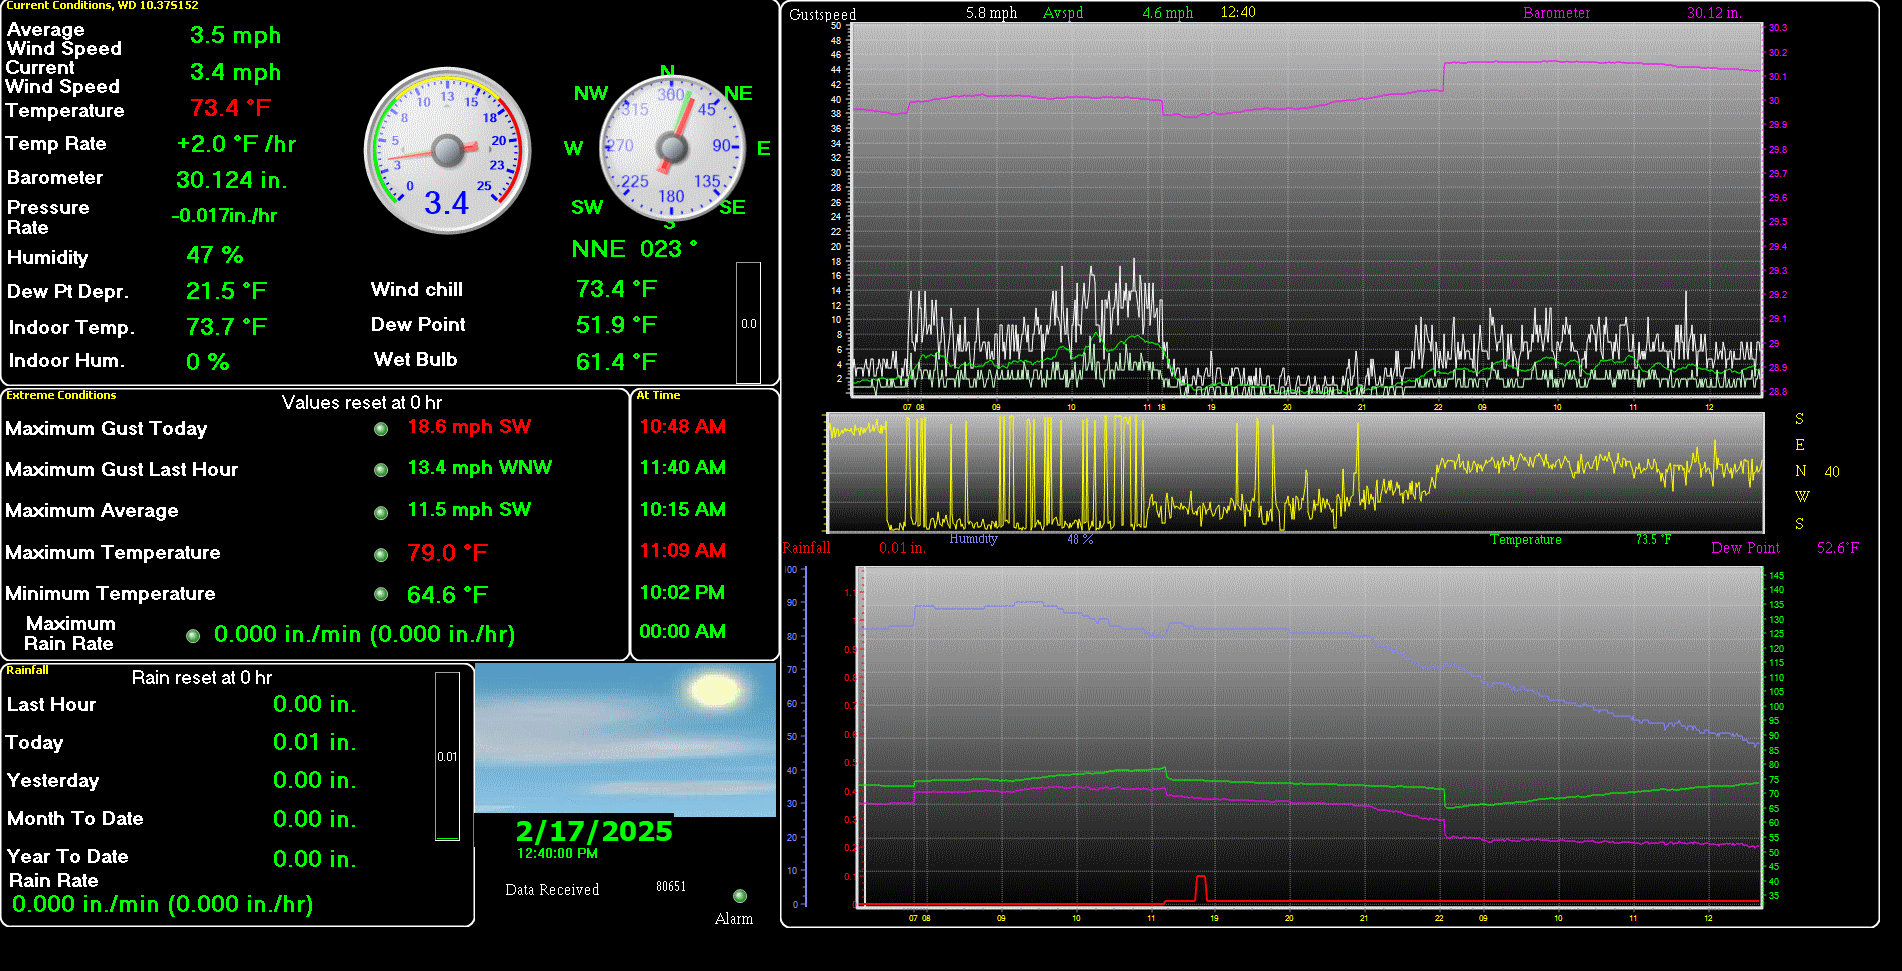Click the yellow wind direction history graph
The height and width of the screenshot is (971, 1902).
coord(1295,472)
